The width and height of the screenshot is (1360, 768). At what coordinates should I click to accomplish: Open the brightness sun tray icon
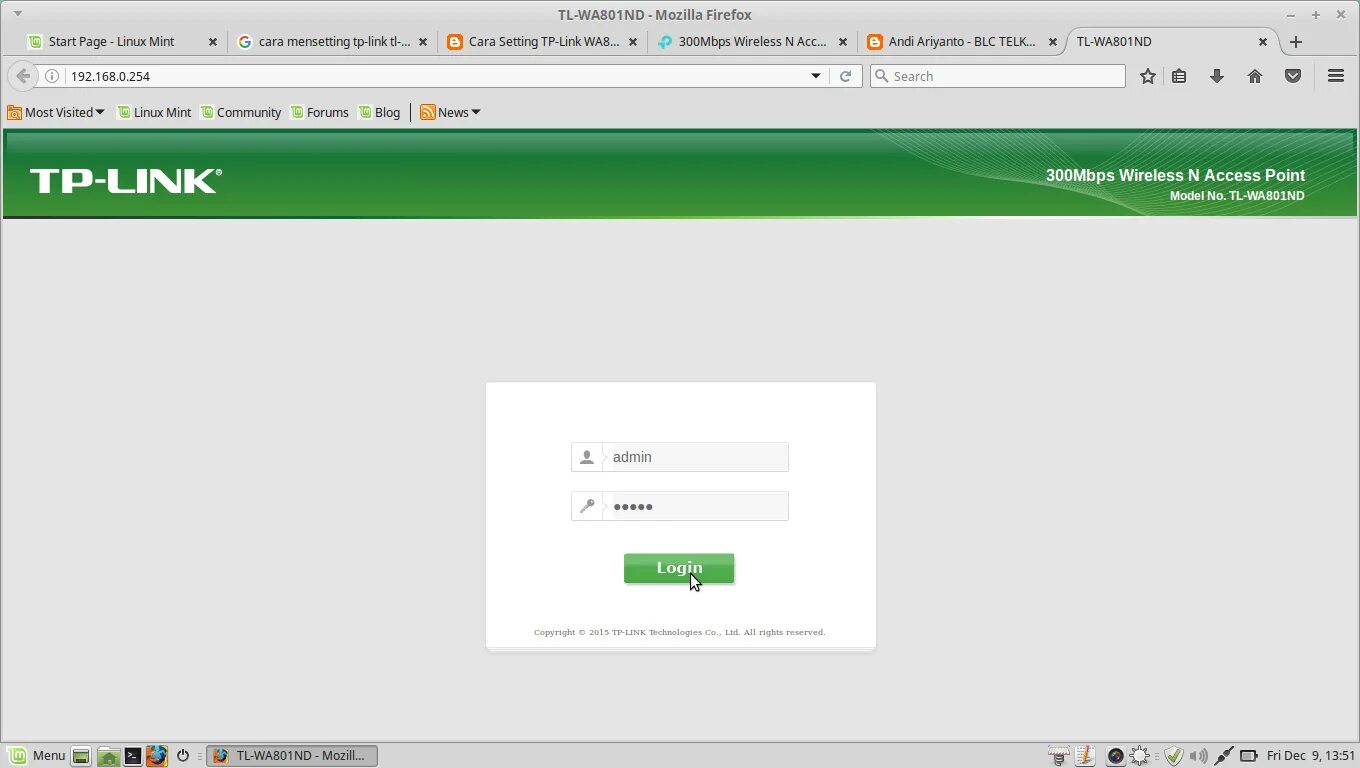(1142, 756)
